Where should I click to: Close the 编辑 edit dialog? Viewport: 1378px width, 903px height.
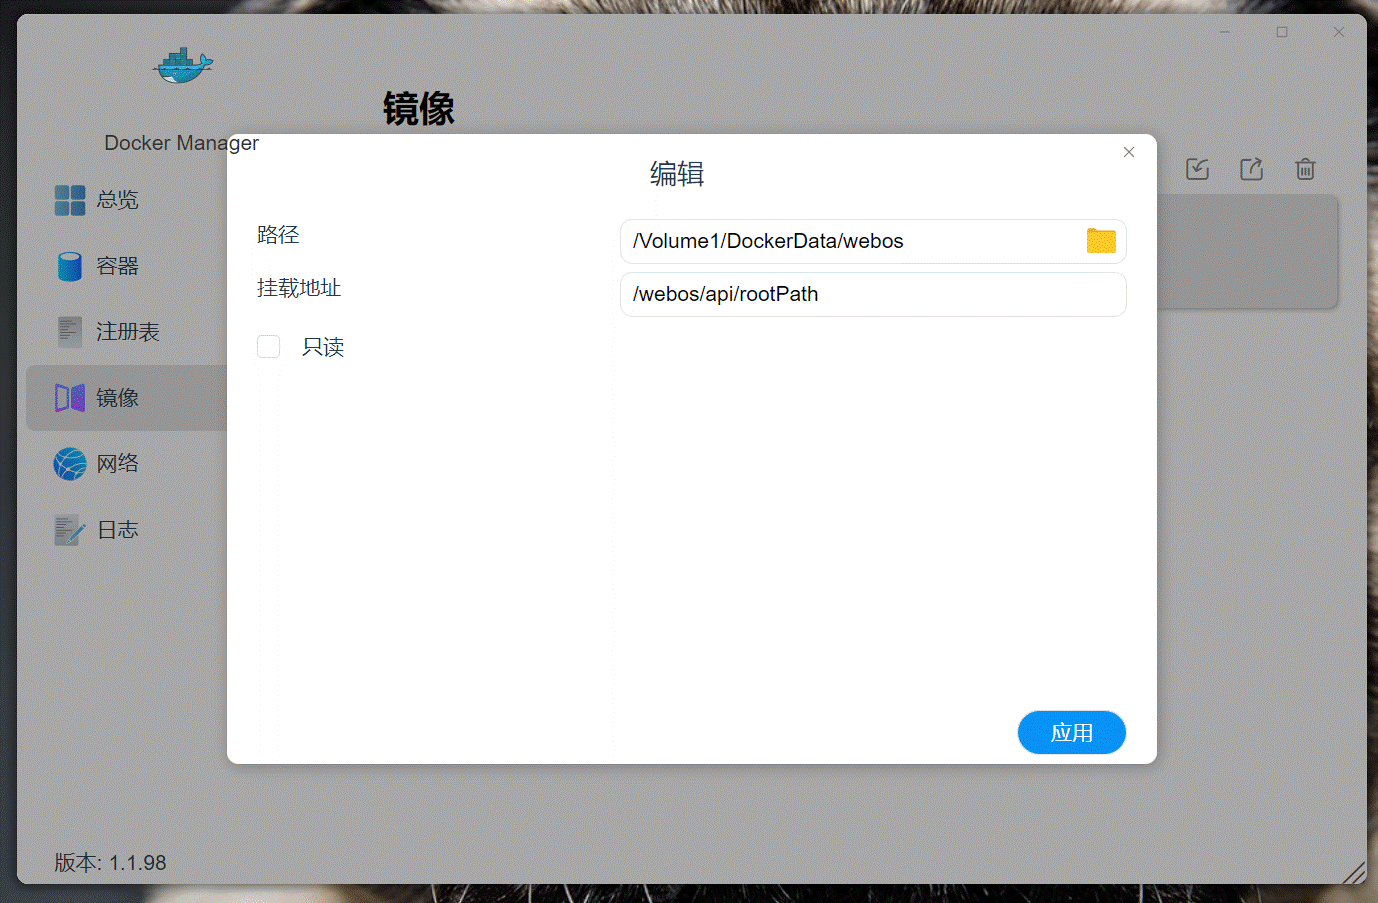pyautogui.click(x=1128, y=152)
